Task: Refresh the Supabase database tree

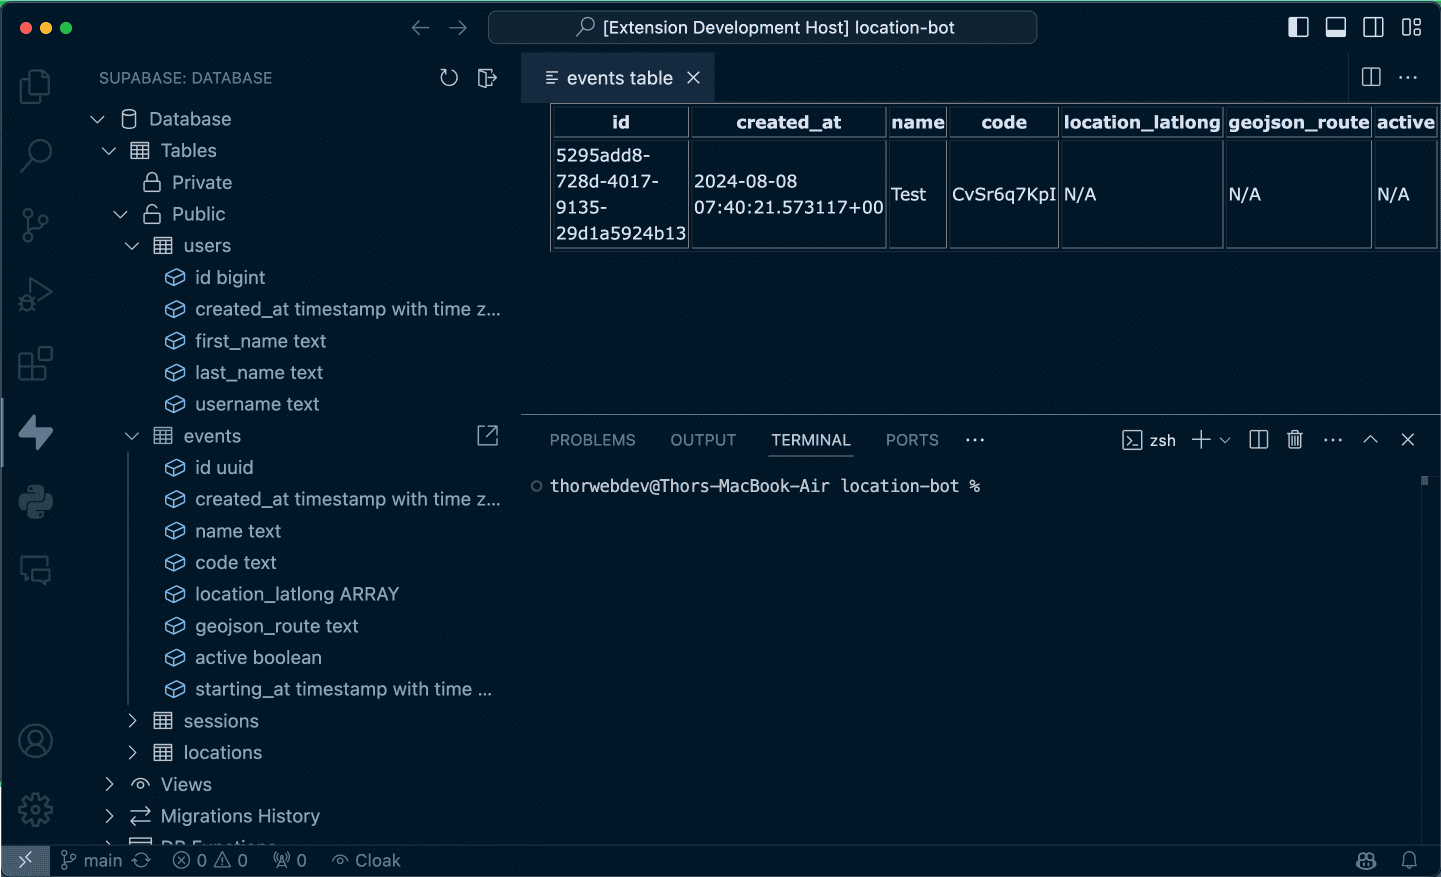Action: [448, 77]
